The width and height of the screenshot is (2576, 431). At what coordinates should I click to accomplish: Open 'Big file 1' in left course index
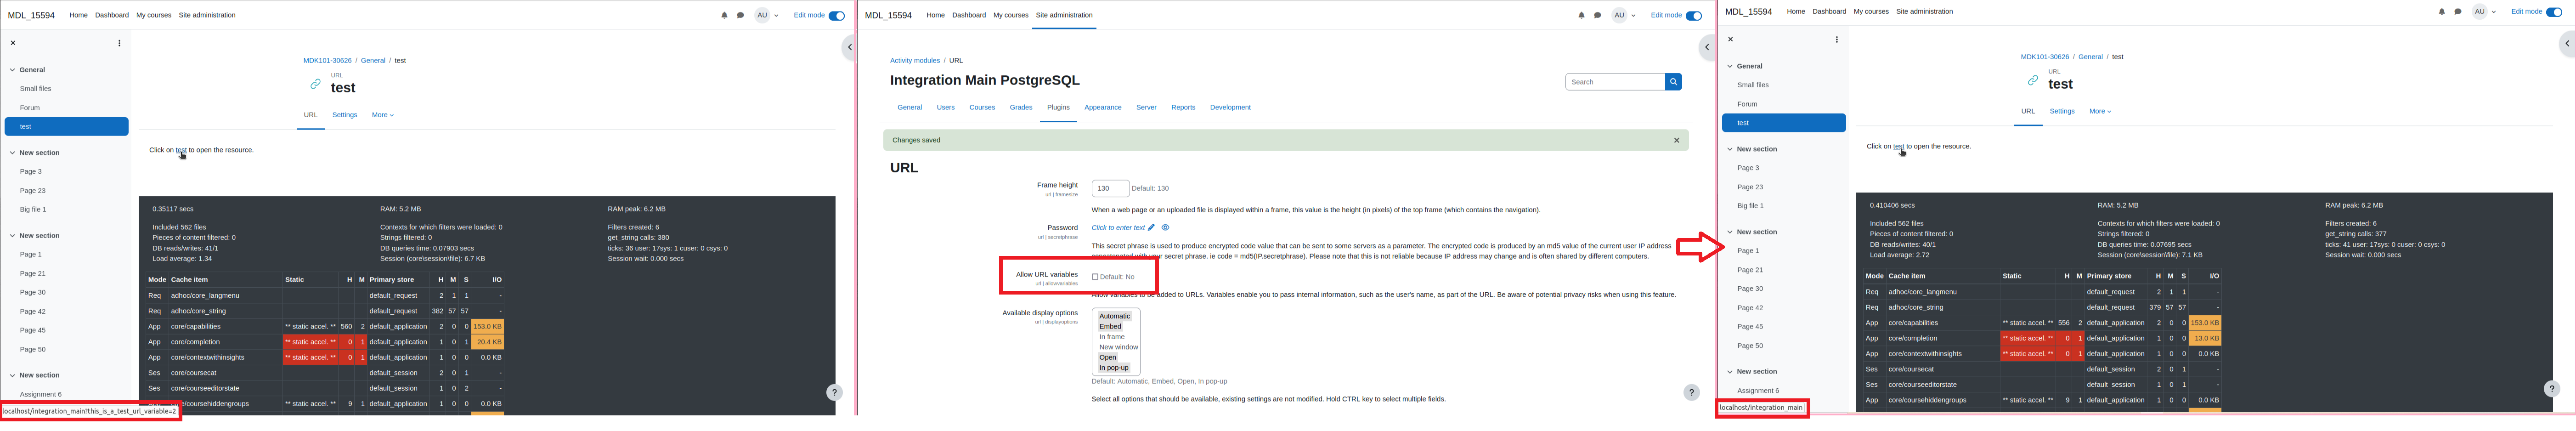[x=33, y=210]
